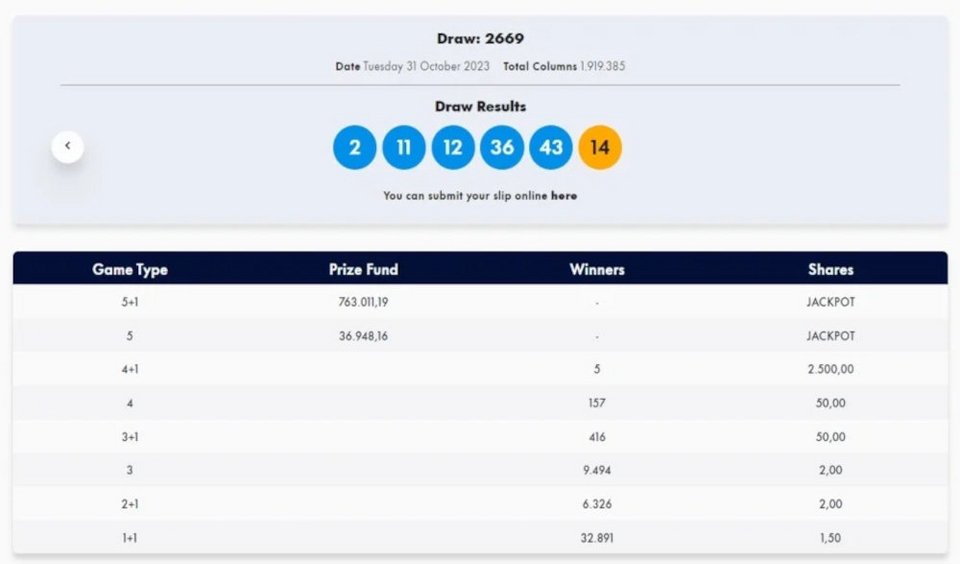960x564 pixels.
Task: Select the 5+1 game type row
Action: pos(480,302)
